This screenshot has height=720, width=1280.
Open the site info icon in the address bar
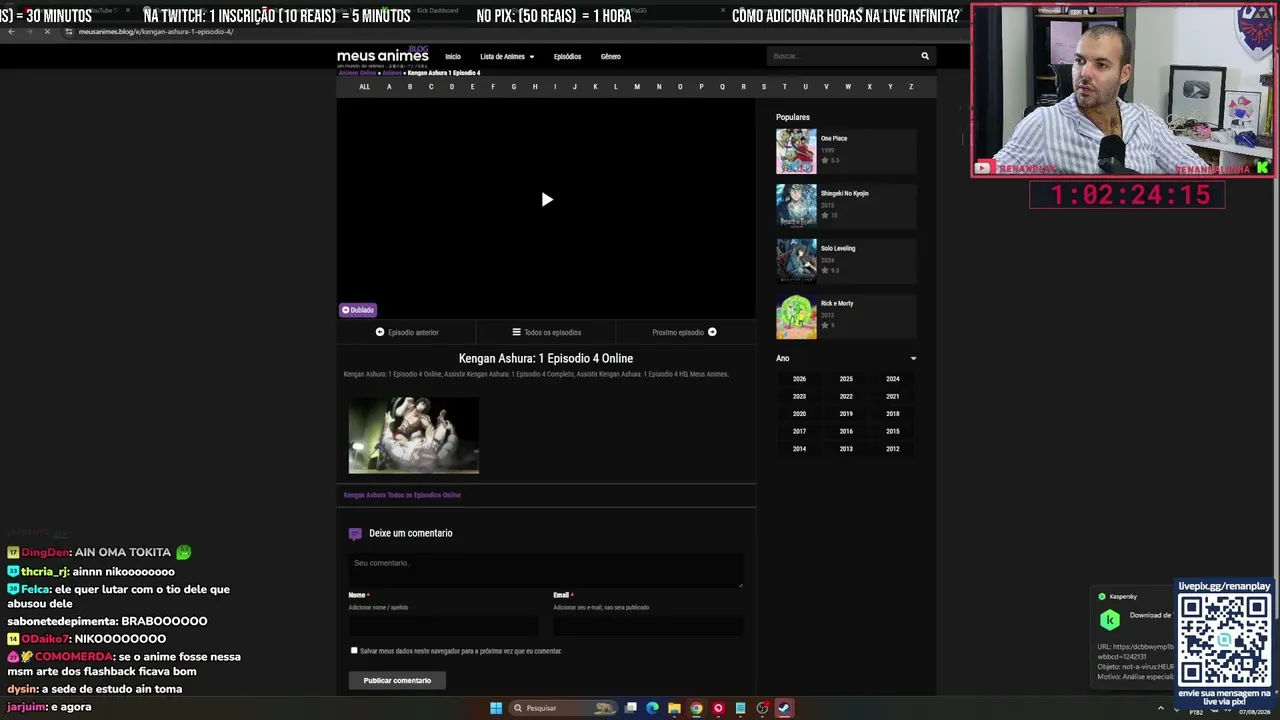pyautogui.click(x=69, y=31)
